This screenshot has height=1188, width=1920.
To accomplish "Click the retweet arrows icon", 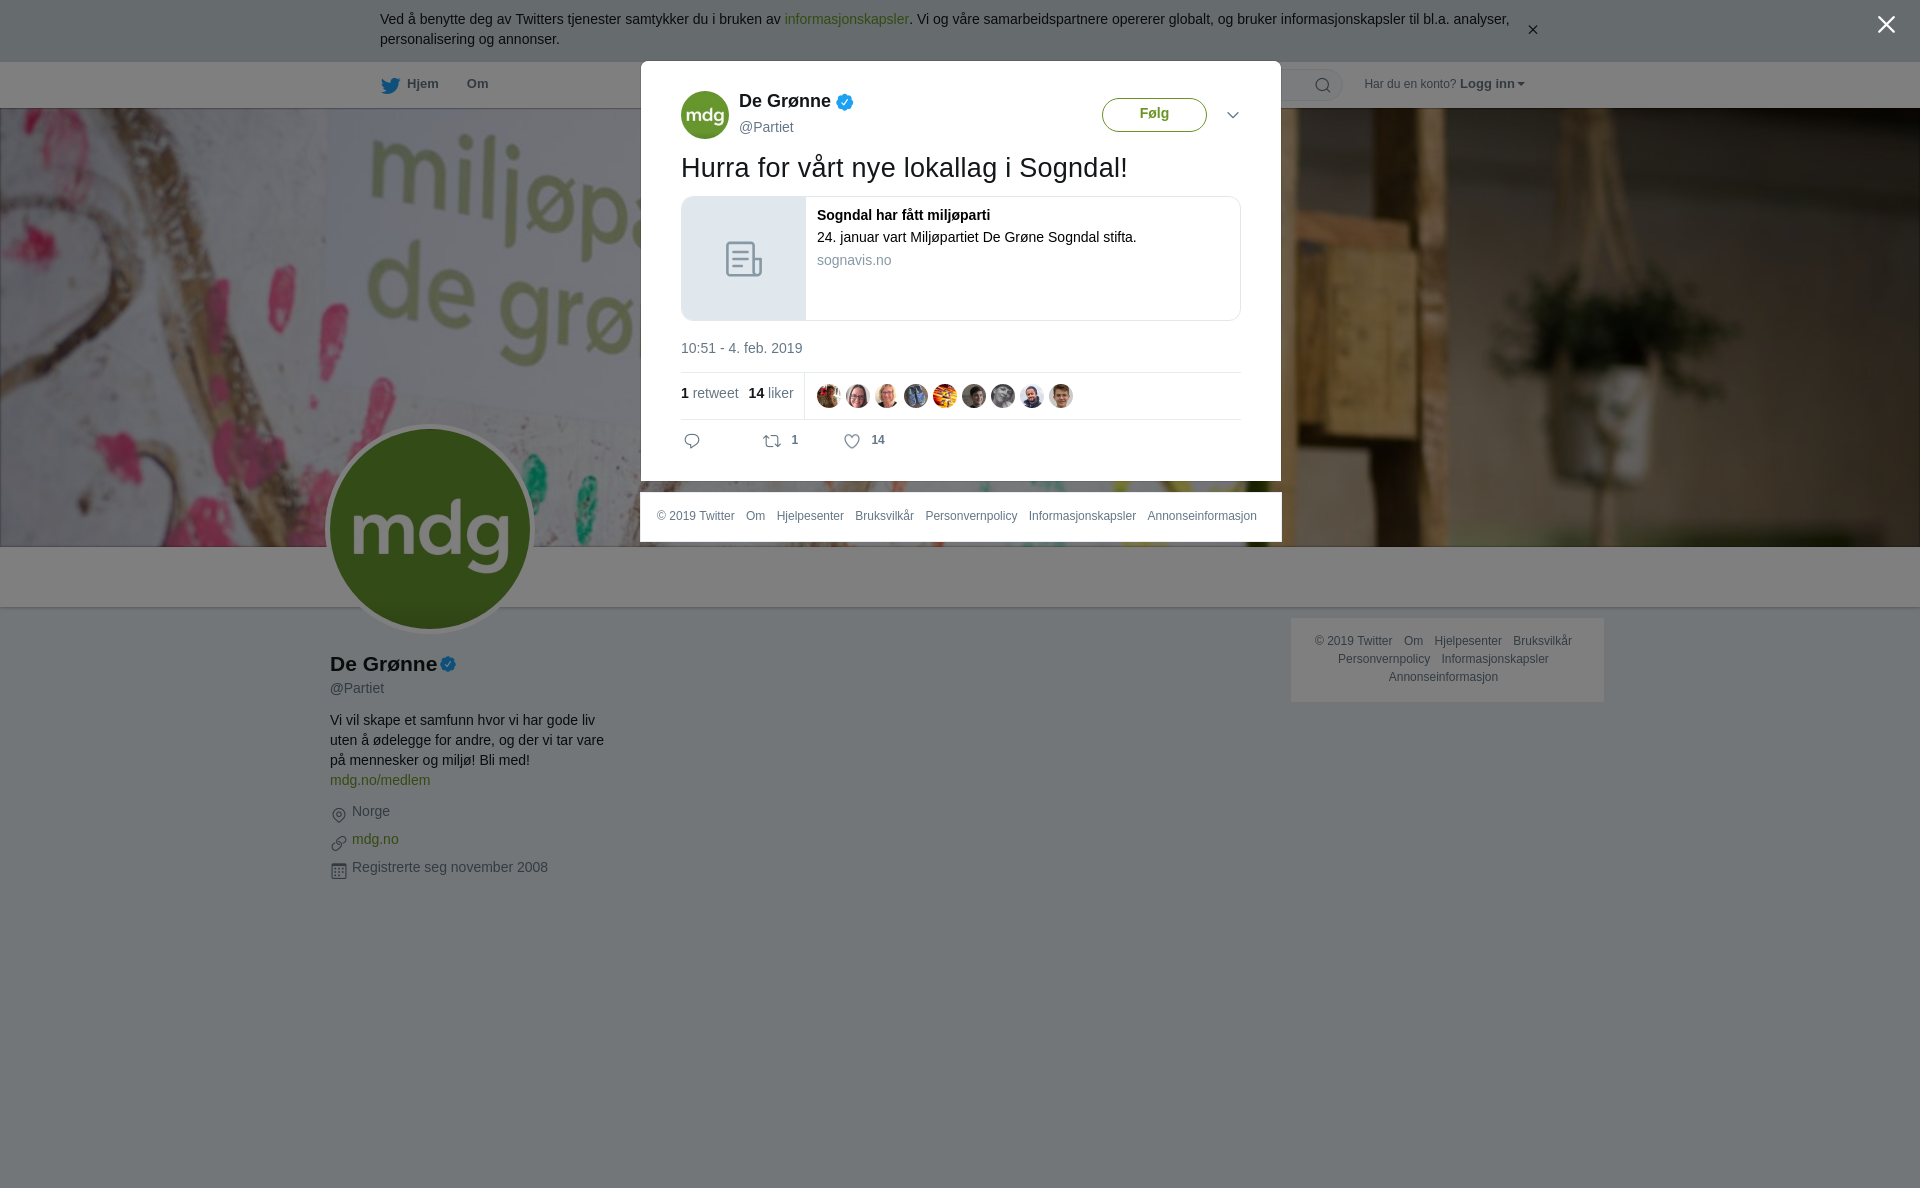I will tap(771, 441).
